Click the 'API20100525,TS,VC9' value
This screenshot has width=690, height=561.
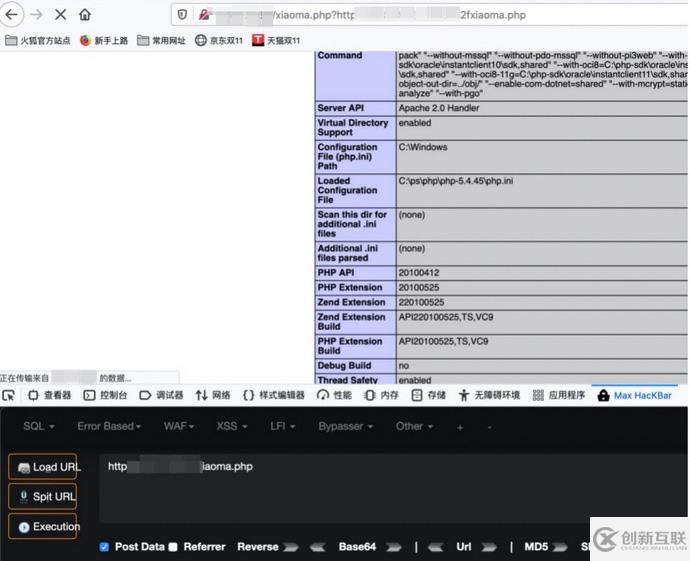[x=443, y=341]
